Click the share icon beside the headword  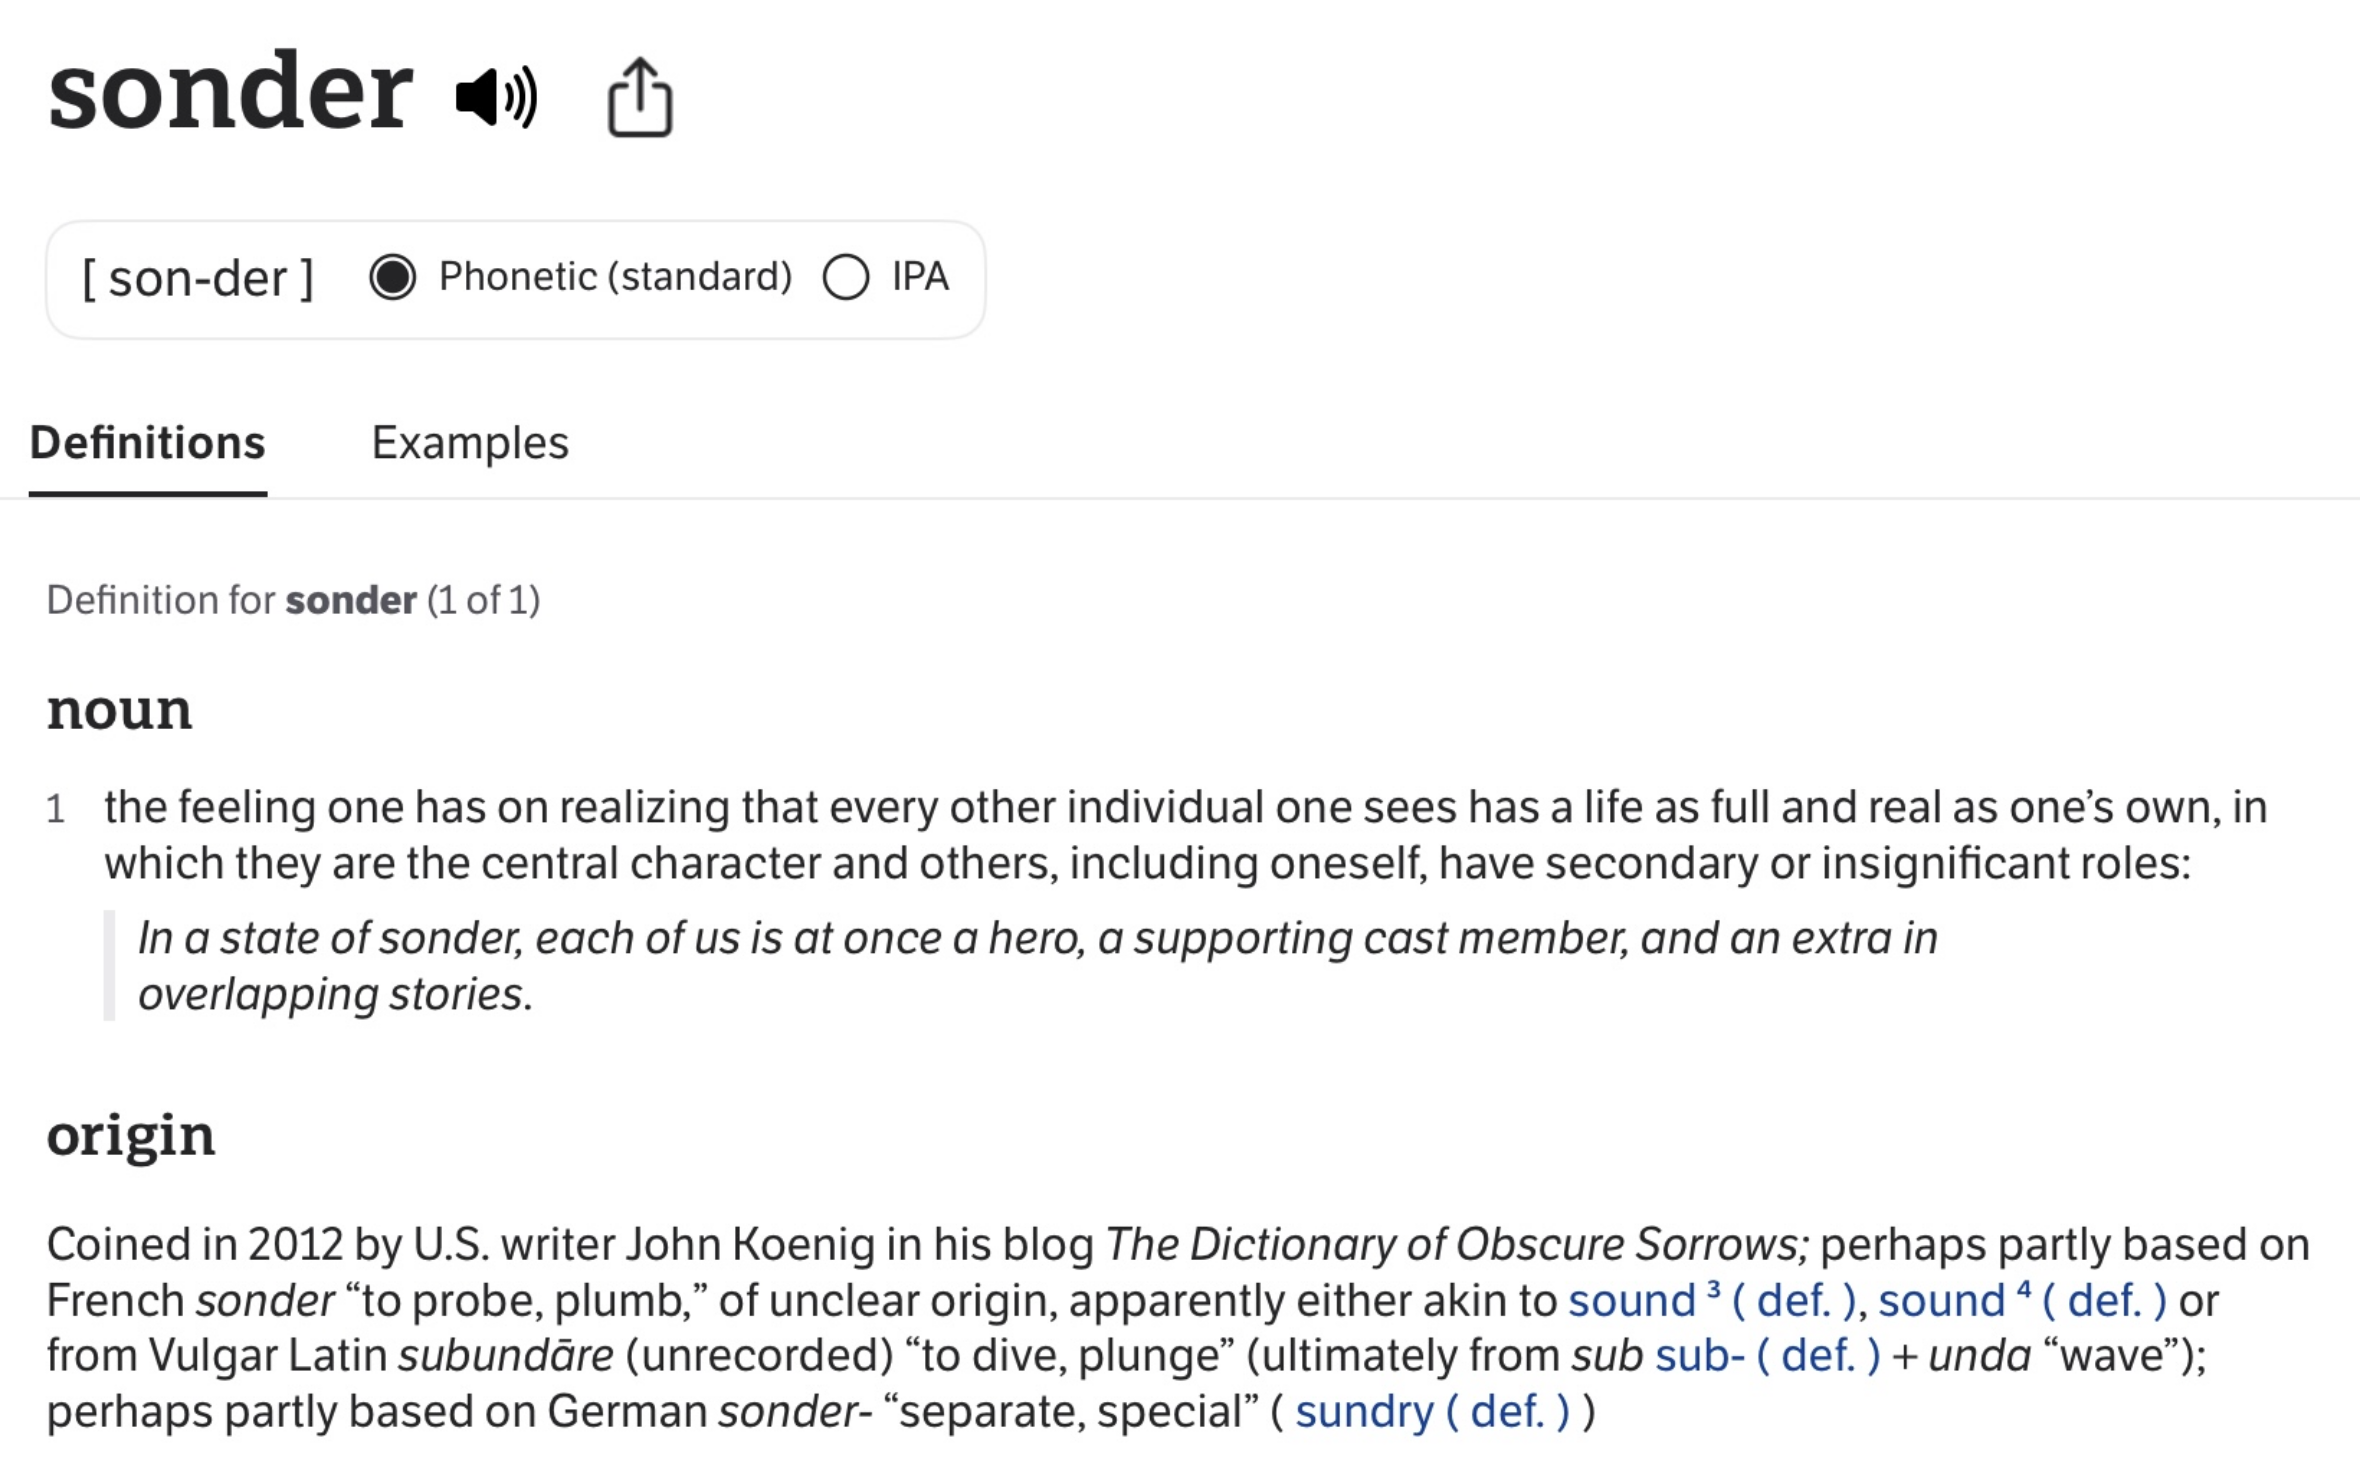[640, 97]
